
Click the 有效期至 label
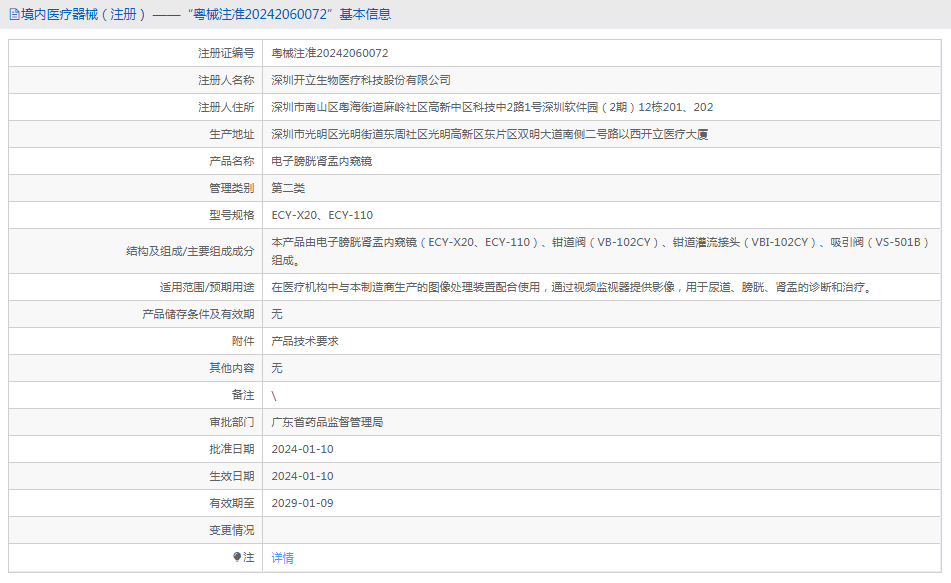click(232, 503)
